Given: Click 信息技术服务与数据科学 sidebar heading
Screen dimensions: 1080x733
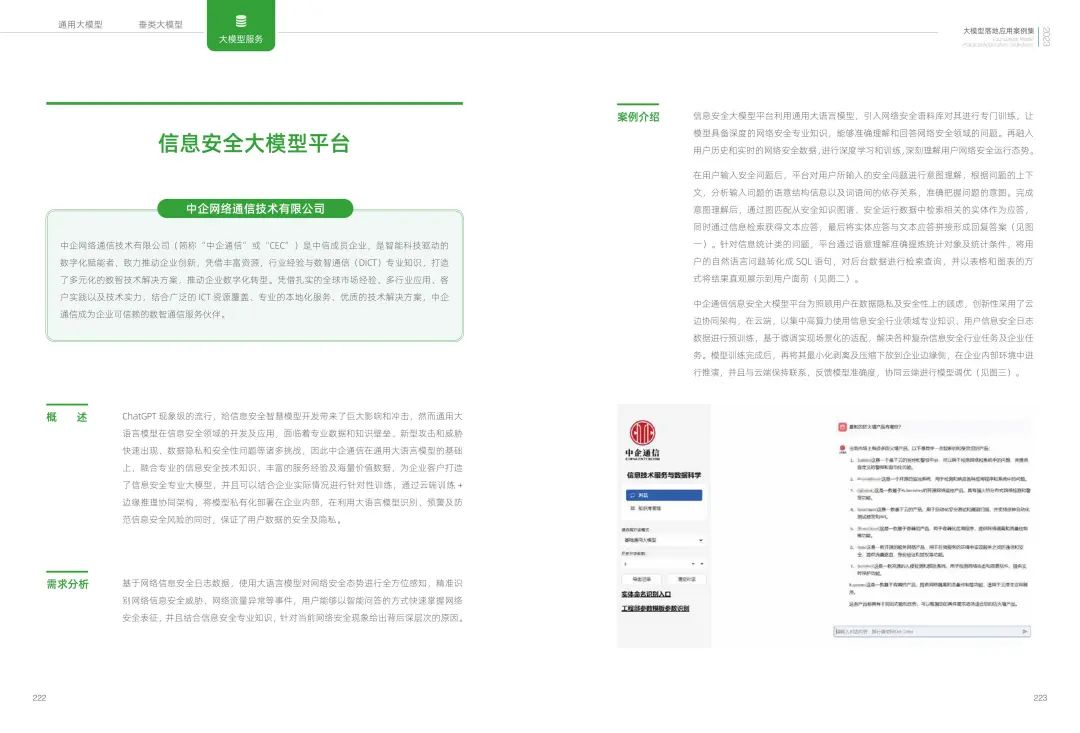Looking at the screenshot, I should 664,475.
